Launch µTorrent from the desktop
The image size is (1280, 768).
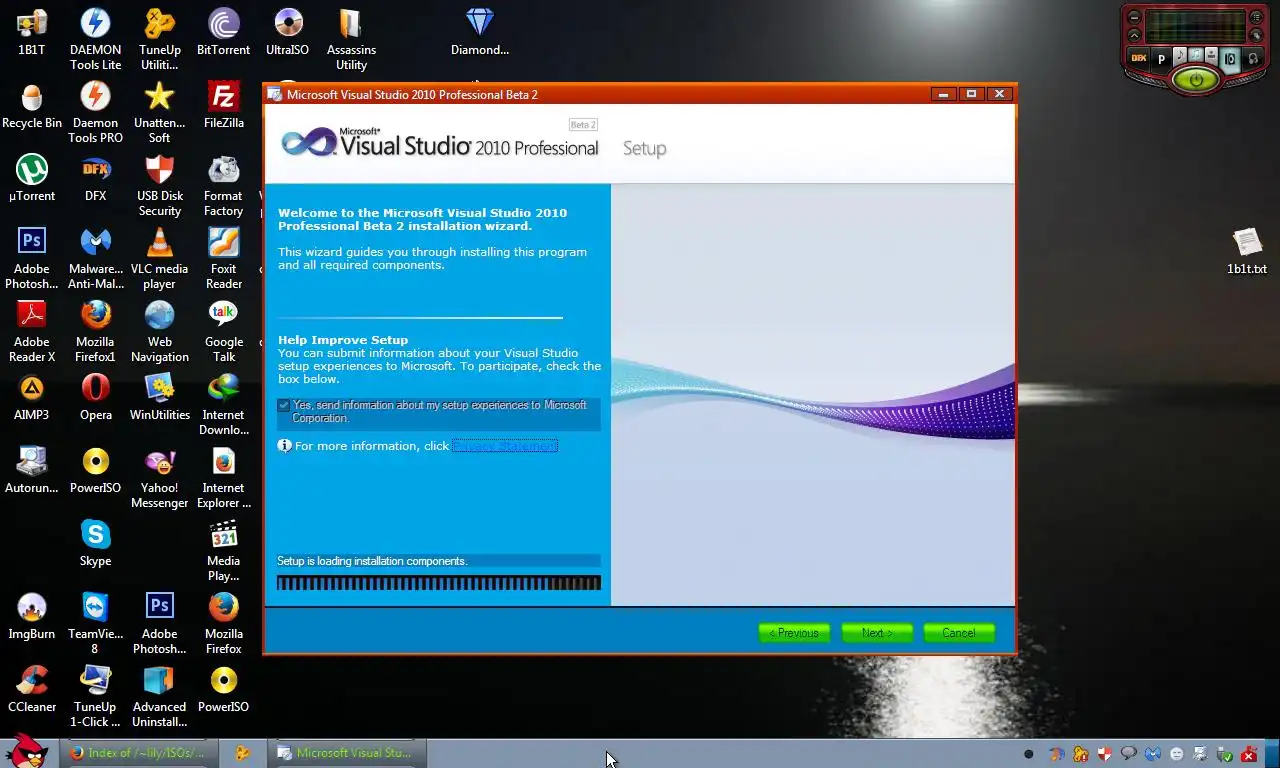(32, 178)
